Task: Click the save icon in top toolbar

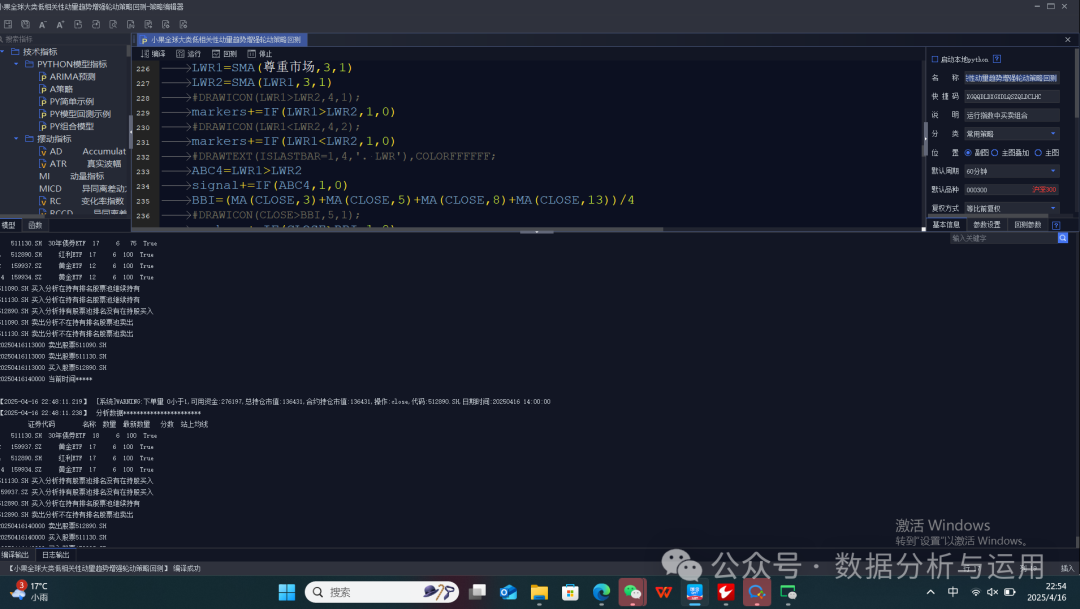Action: point(8,24)
